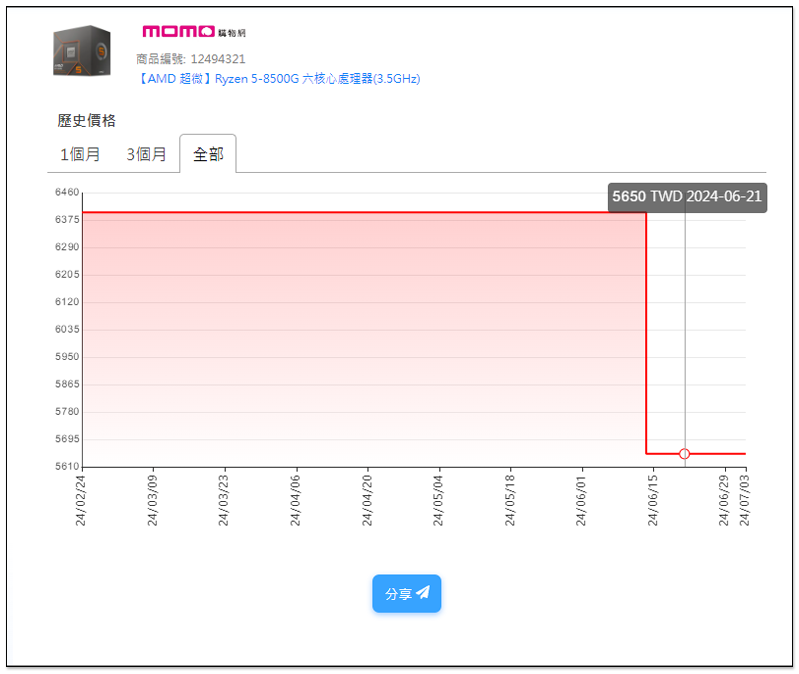Click the 6205 y-axis price label
This screenshot has width=799, height=674.
tap(67, 275)
